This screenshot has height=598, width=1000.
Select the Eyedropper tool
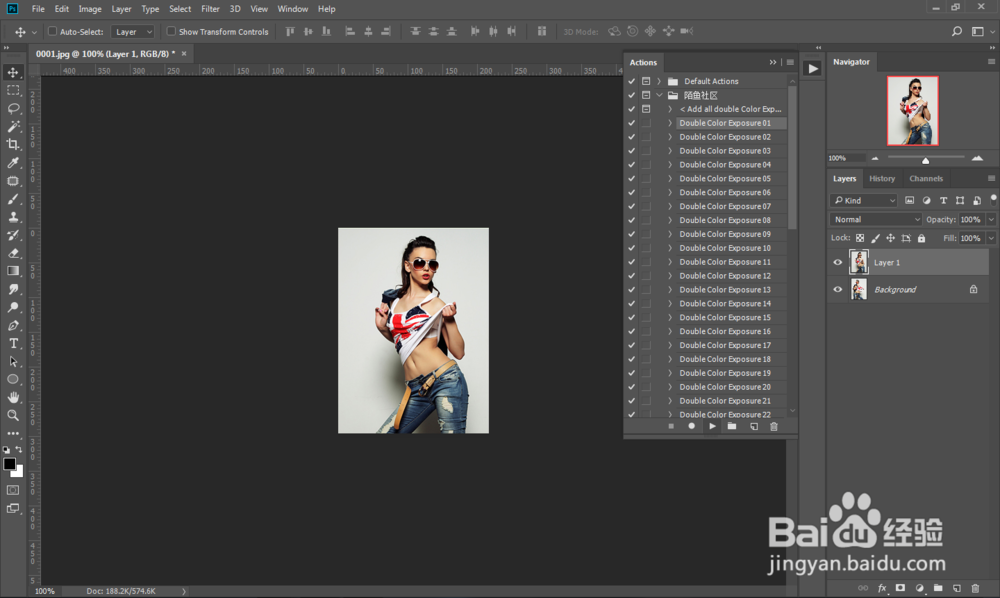13,163
